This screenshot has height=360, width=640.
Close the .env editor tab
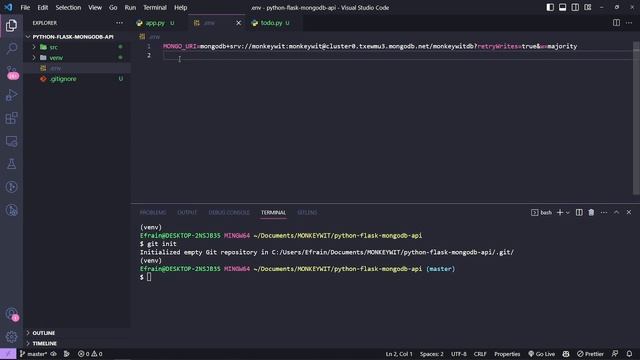tap(238, 23)
